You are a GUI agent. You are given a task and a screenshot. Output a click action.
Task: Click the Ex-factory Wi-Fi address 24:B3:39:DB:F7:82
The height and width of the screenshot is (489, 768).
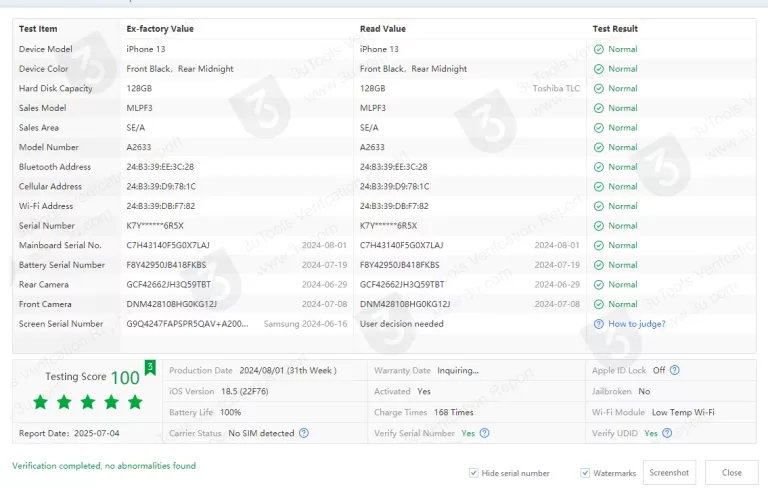point(161,206)
